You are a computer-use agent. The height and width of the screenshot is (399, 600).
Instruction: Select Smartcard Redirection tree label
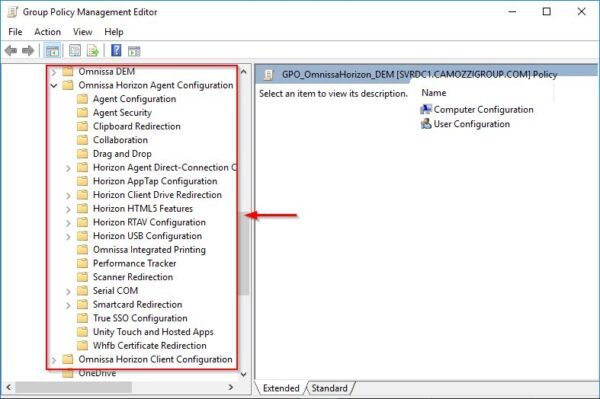137,305
